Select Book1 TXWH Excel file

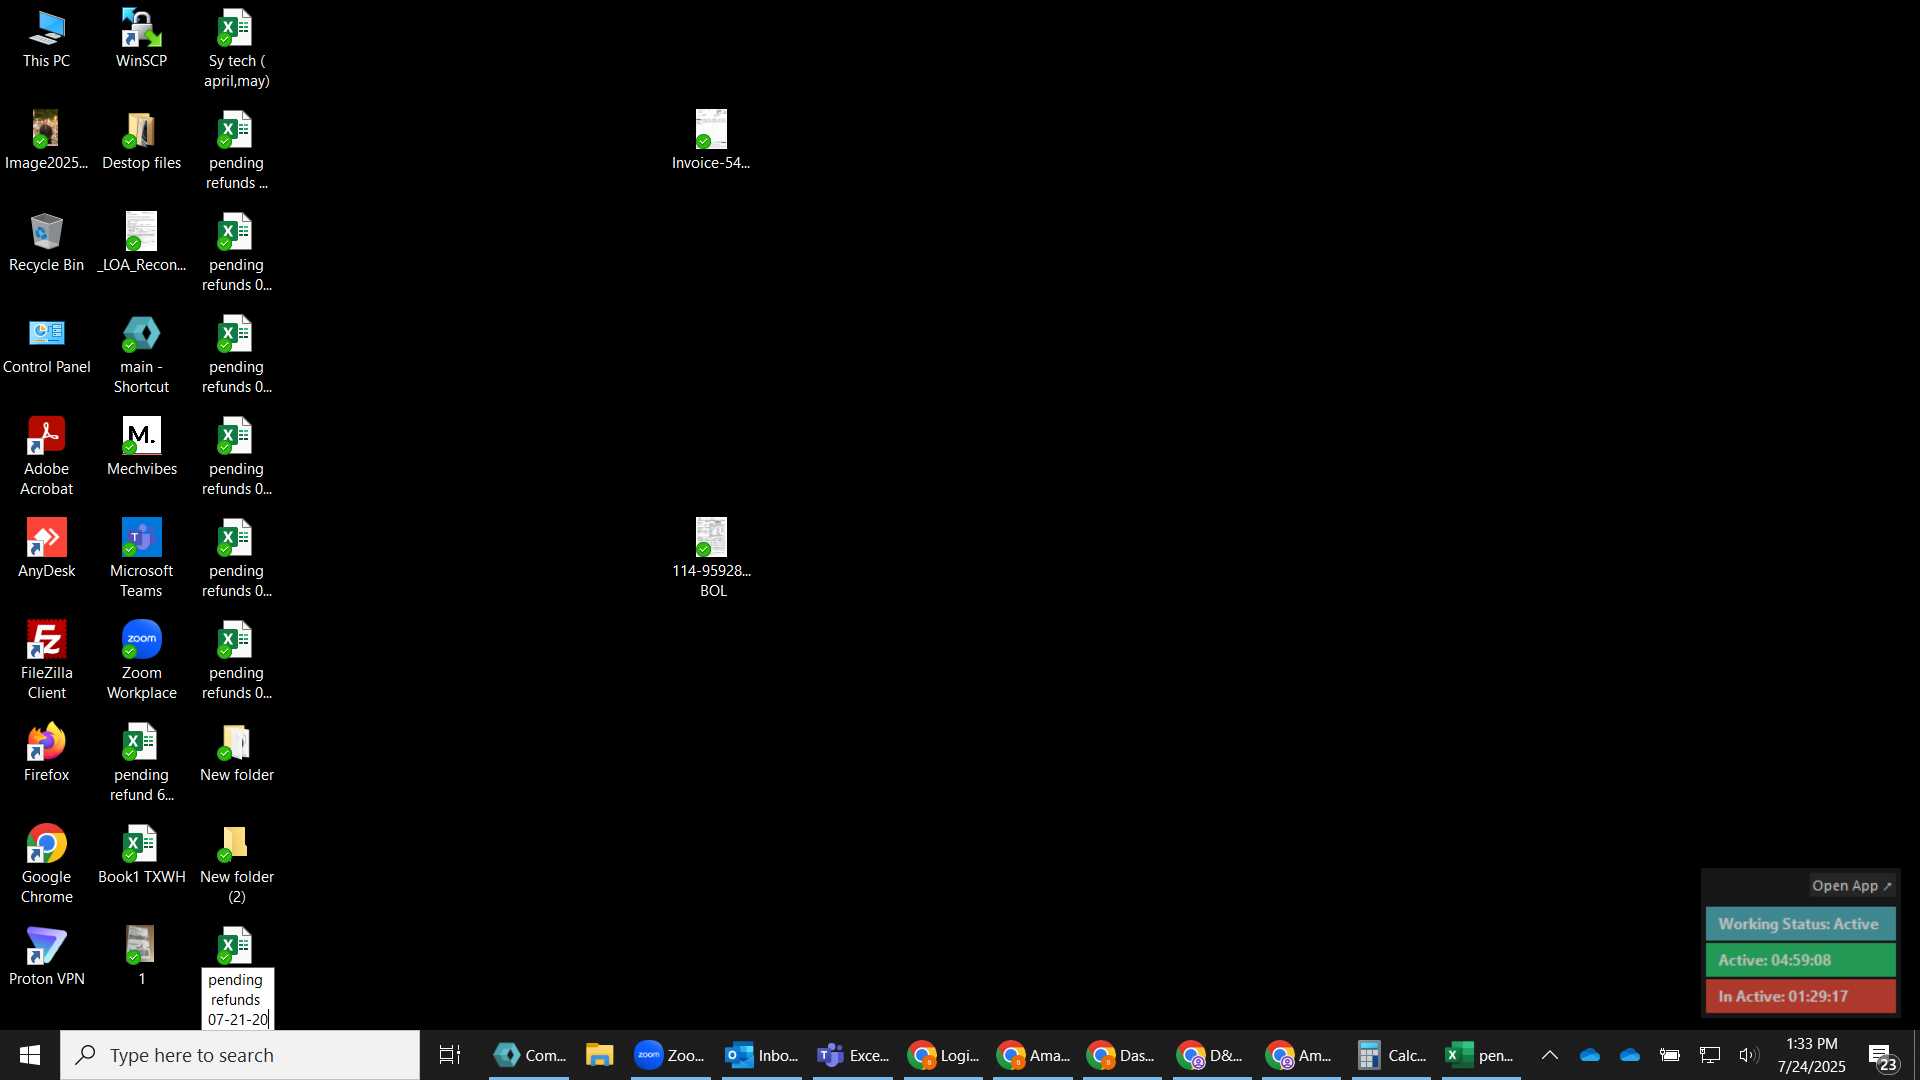[141, 855]
